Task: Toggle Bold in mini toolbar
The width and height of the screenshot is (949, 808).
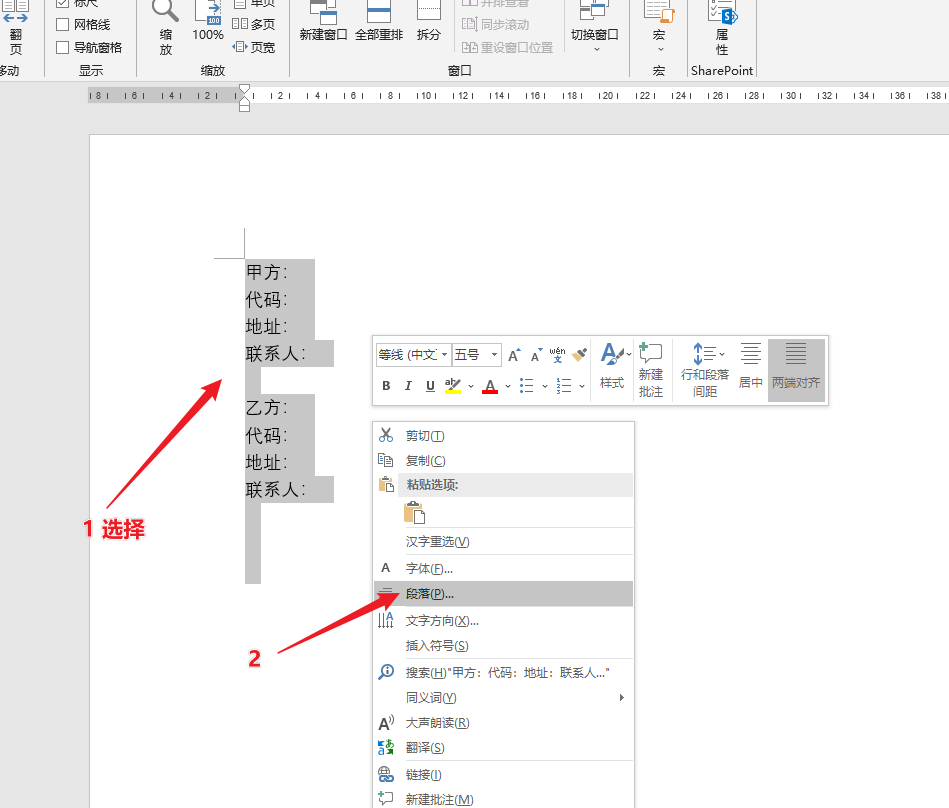Action: click(x=386, y=386)
